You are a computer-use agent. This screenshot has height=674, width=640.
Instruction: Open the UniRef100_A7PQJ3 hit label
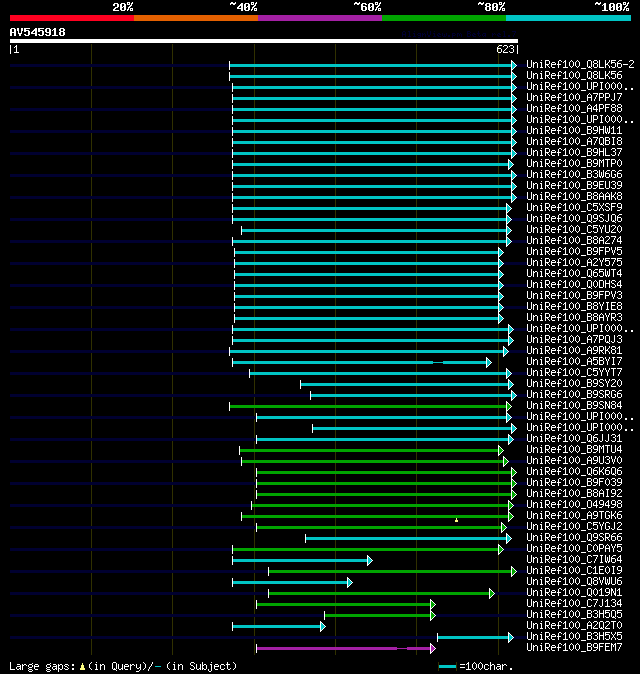click(574, 340)
